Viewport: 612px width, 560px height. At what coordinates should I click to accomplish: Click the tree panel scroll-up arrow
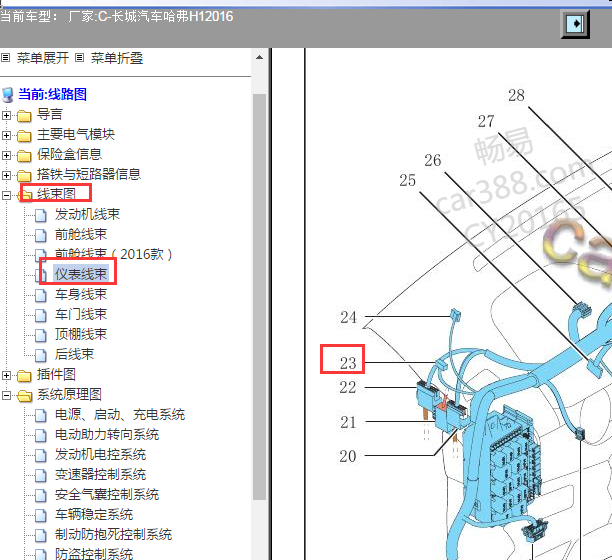click(259, 57)
